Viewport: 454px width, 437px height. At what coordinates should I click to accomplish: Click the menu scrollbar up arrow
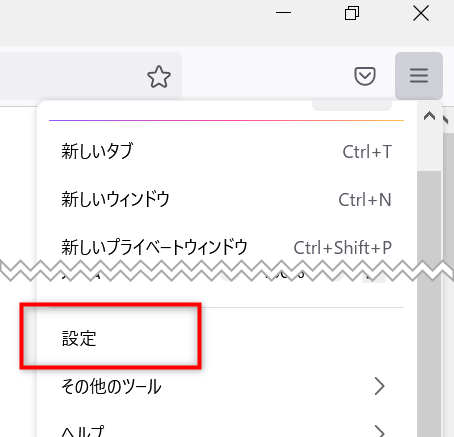(x=429, y=116)
